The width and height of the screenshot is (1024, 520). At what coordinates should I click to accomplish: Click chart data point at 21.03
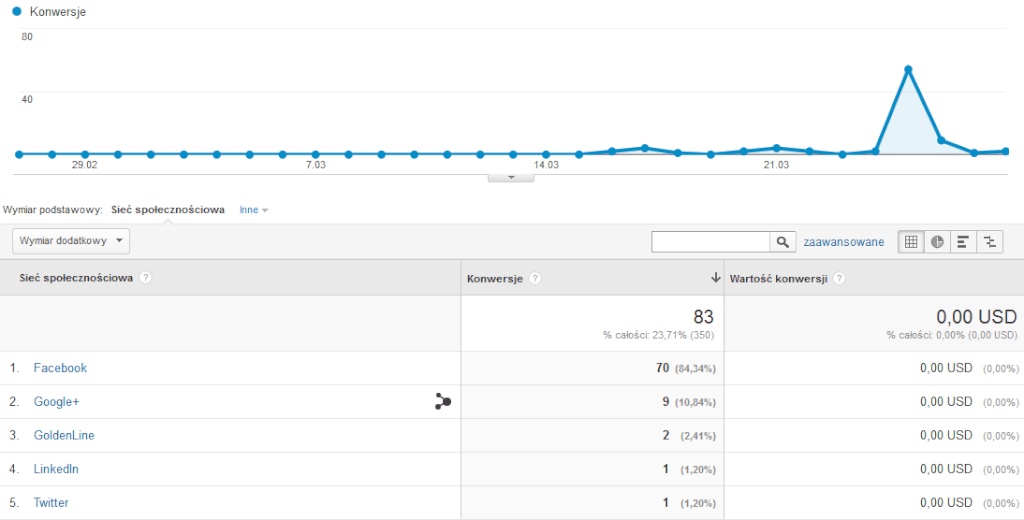pos(776,148)
